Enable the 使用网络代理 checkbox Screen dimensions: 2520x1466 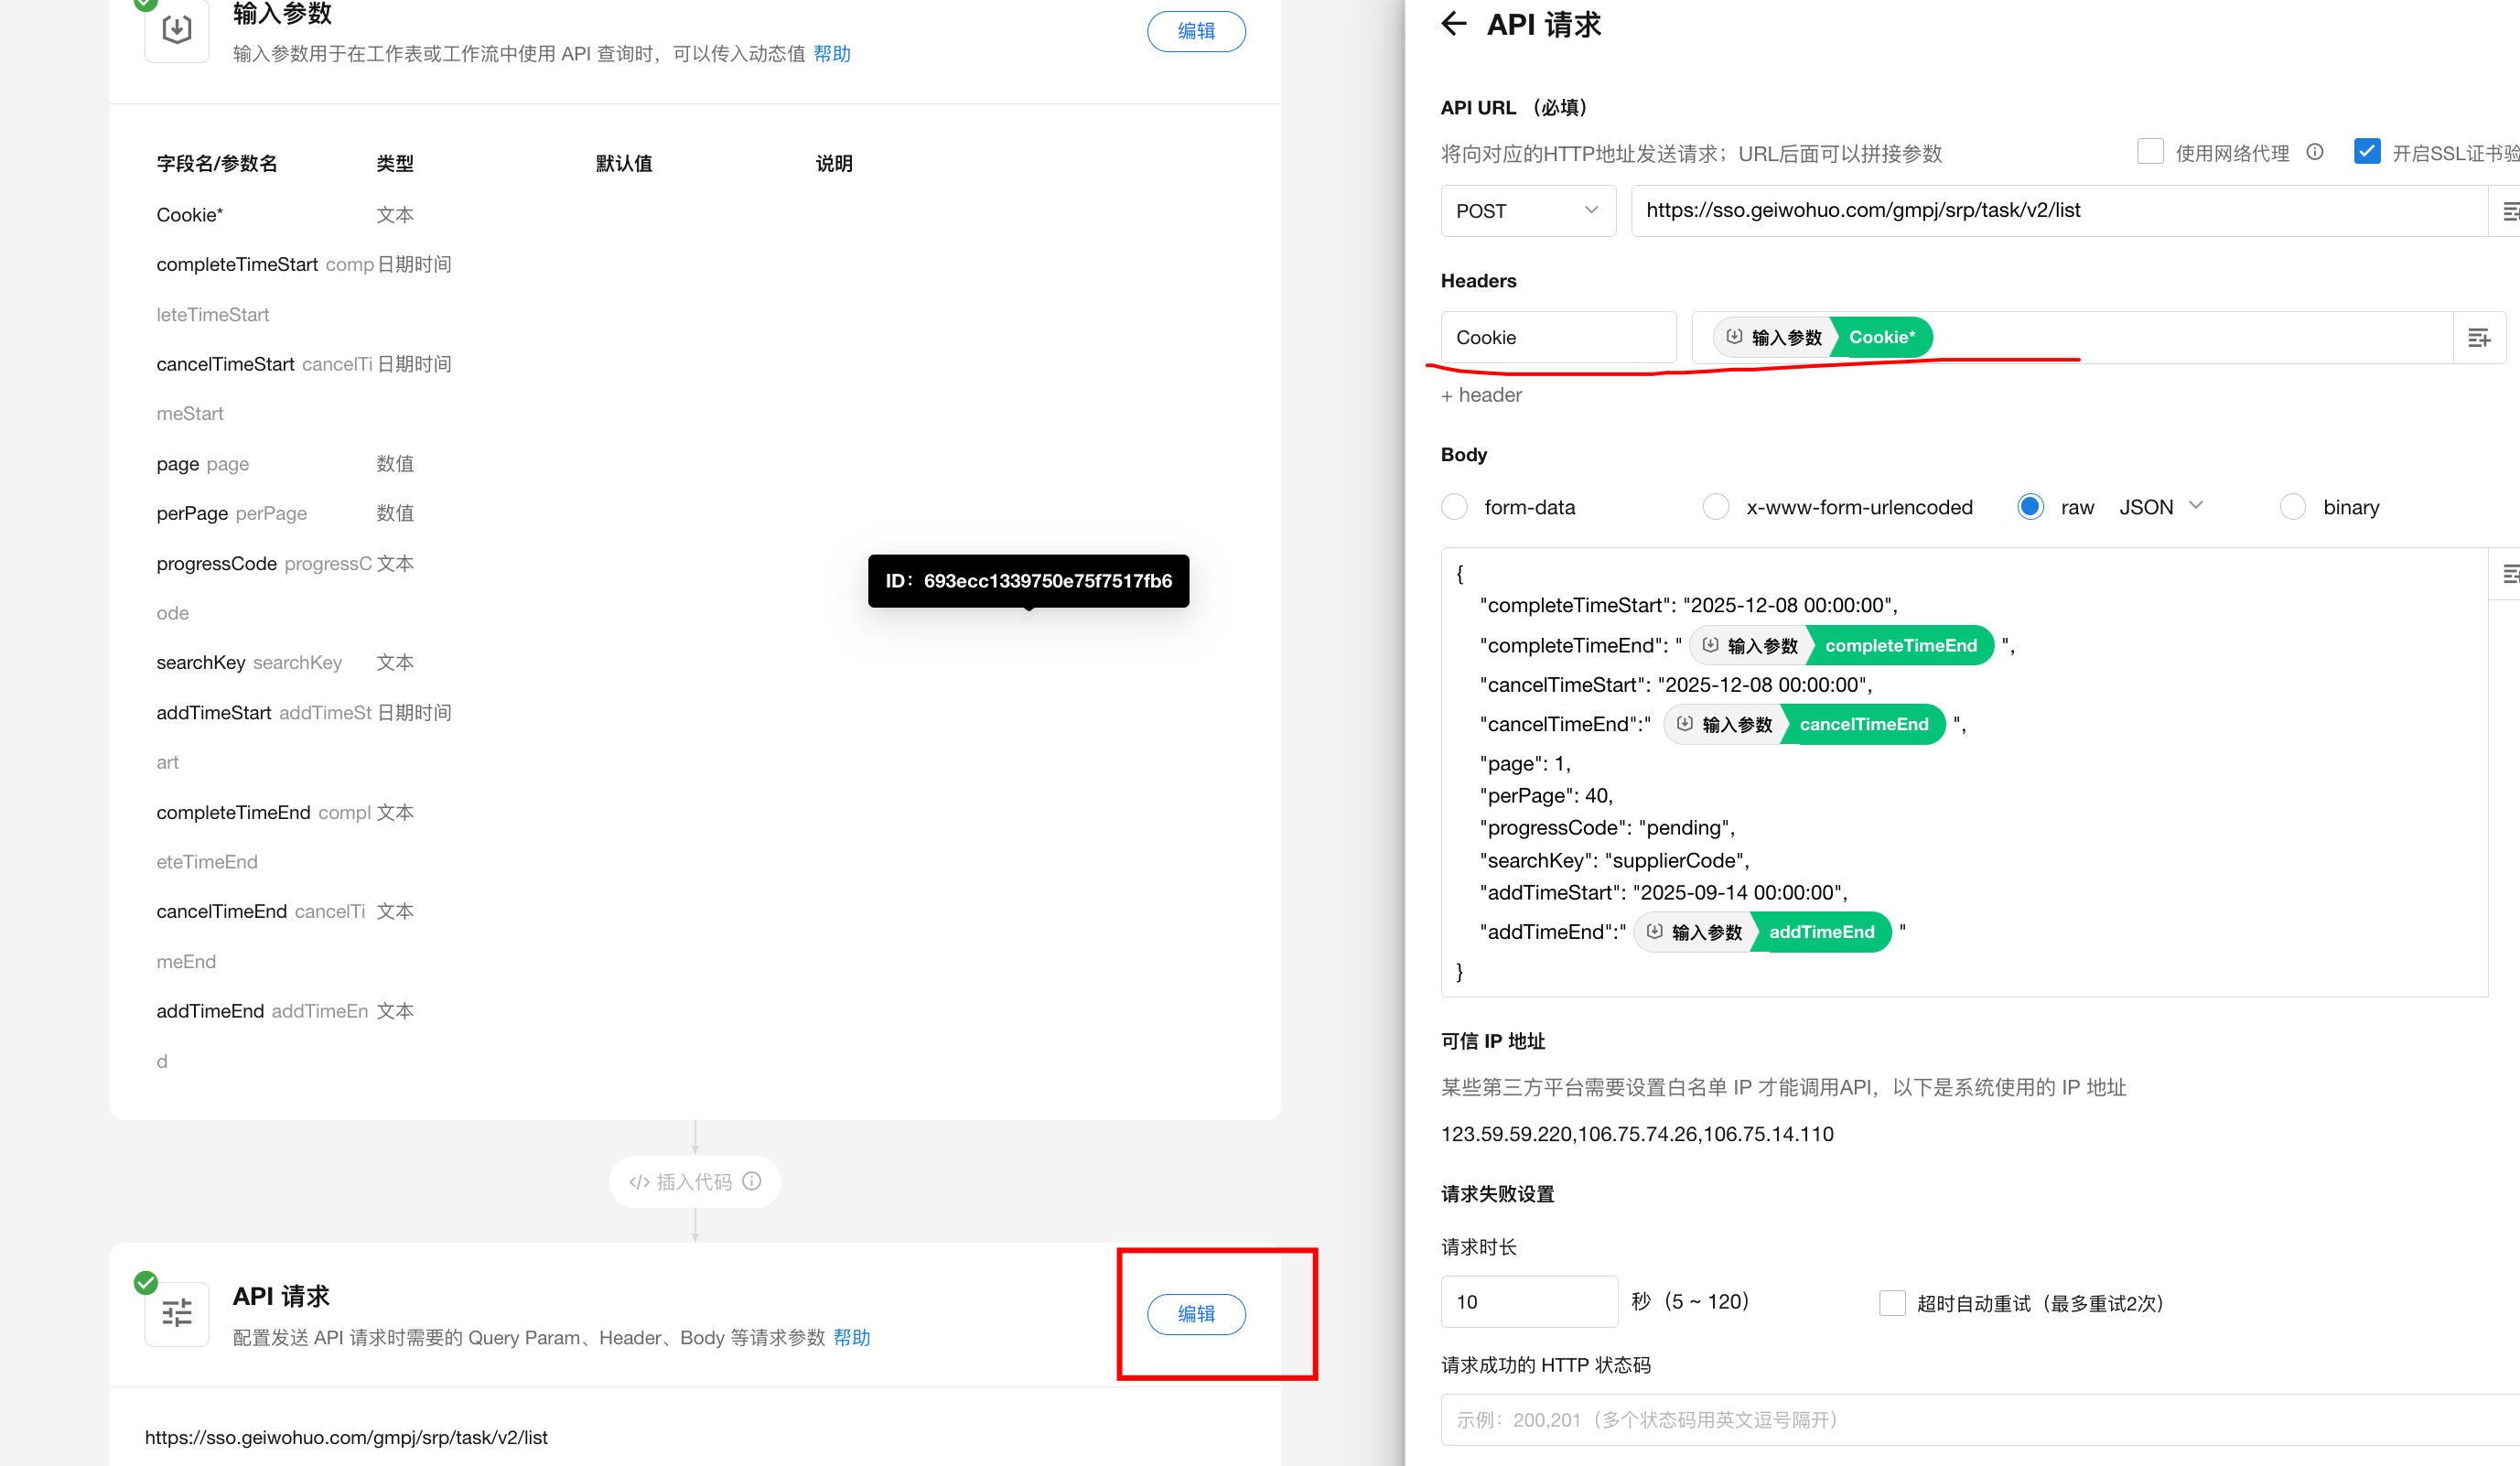point(2149,152)
